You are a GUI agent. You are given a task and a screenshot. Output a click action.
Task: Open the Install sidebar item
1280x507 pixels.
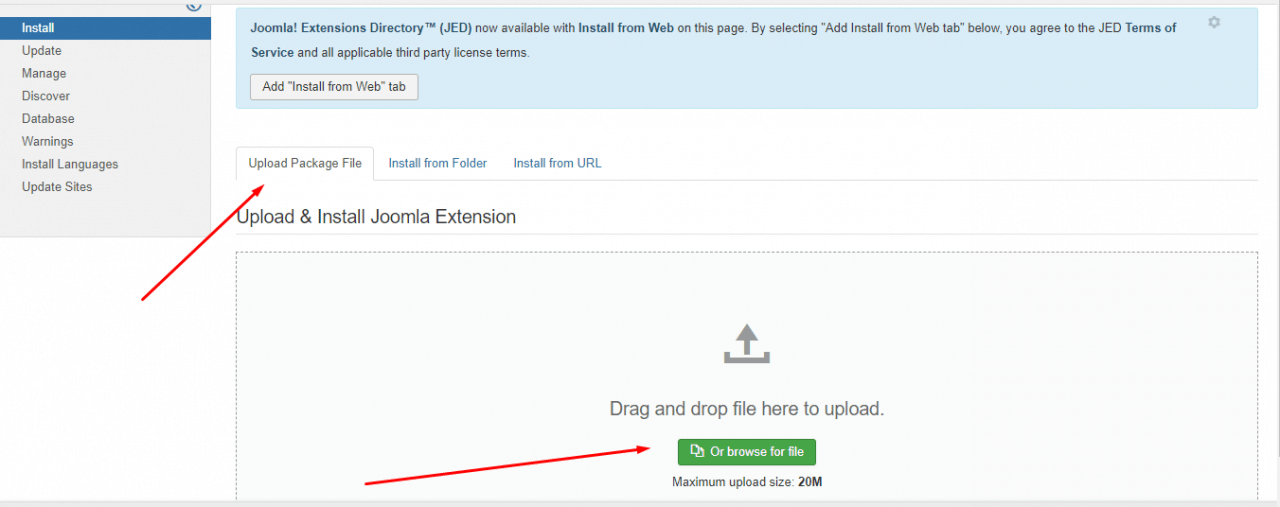(x=105, y=28)
